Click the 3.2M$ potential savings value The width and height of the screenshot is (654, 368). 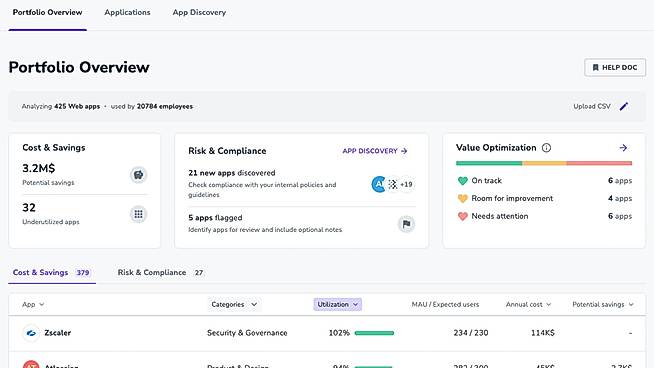point(38,169)
